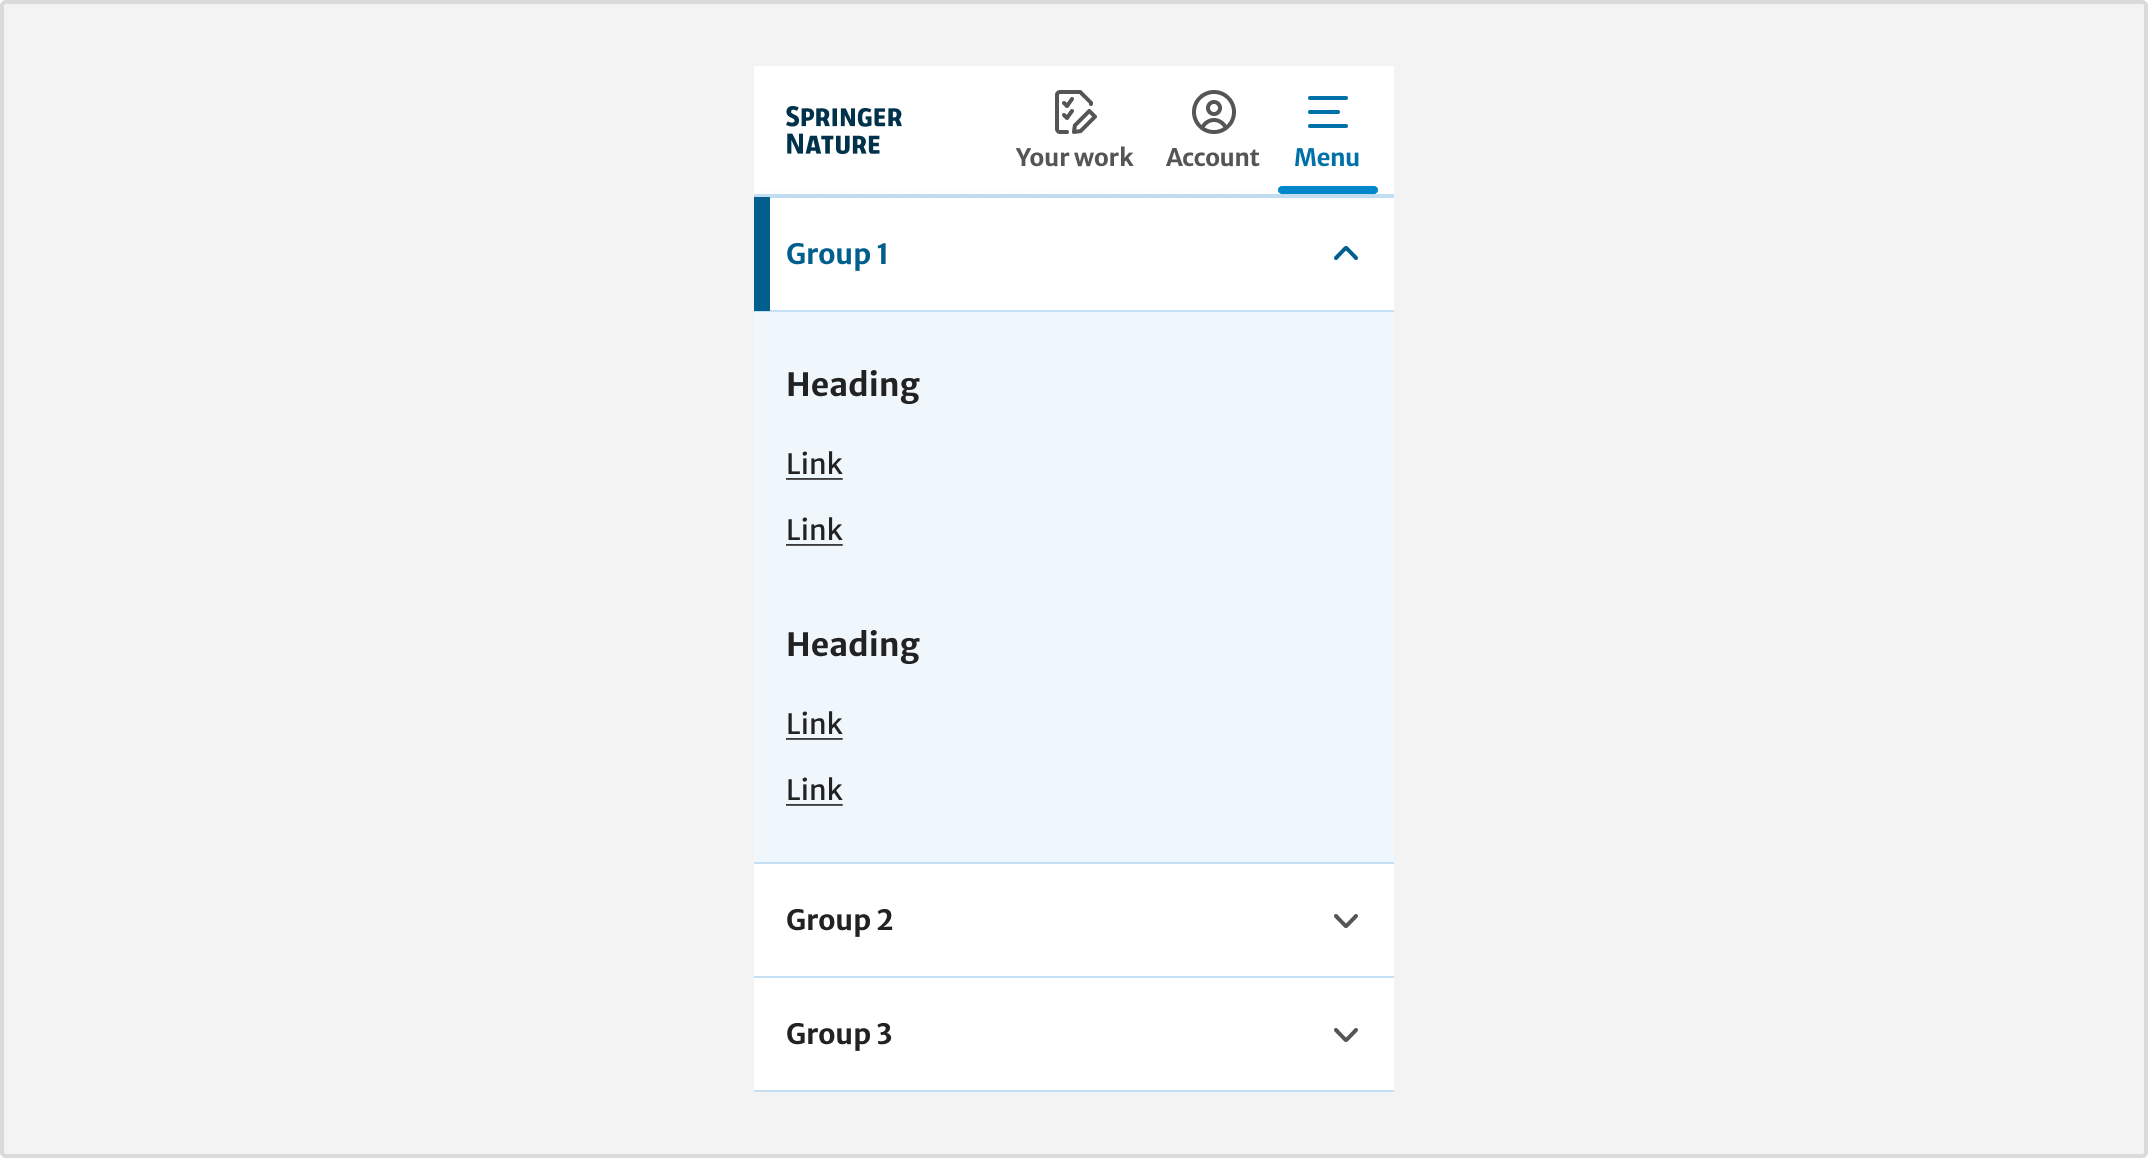Click the Menu hamburger icon

click(x=1327, y=111)
